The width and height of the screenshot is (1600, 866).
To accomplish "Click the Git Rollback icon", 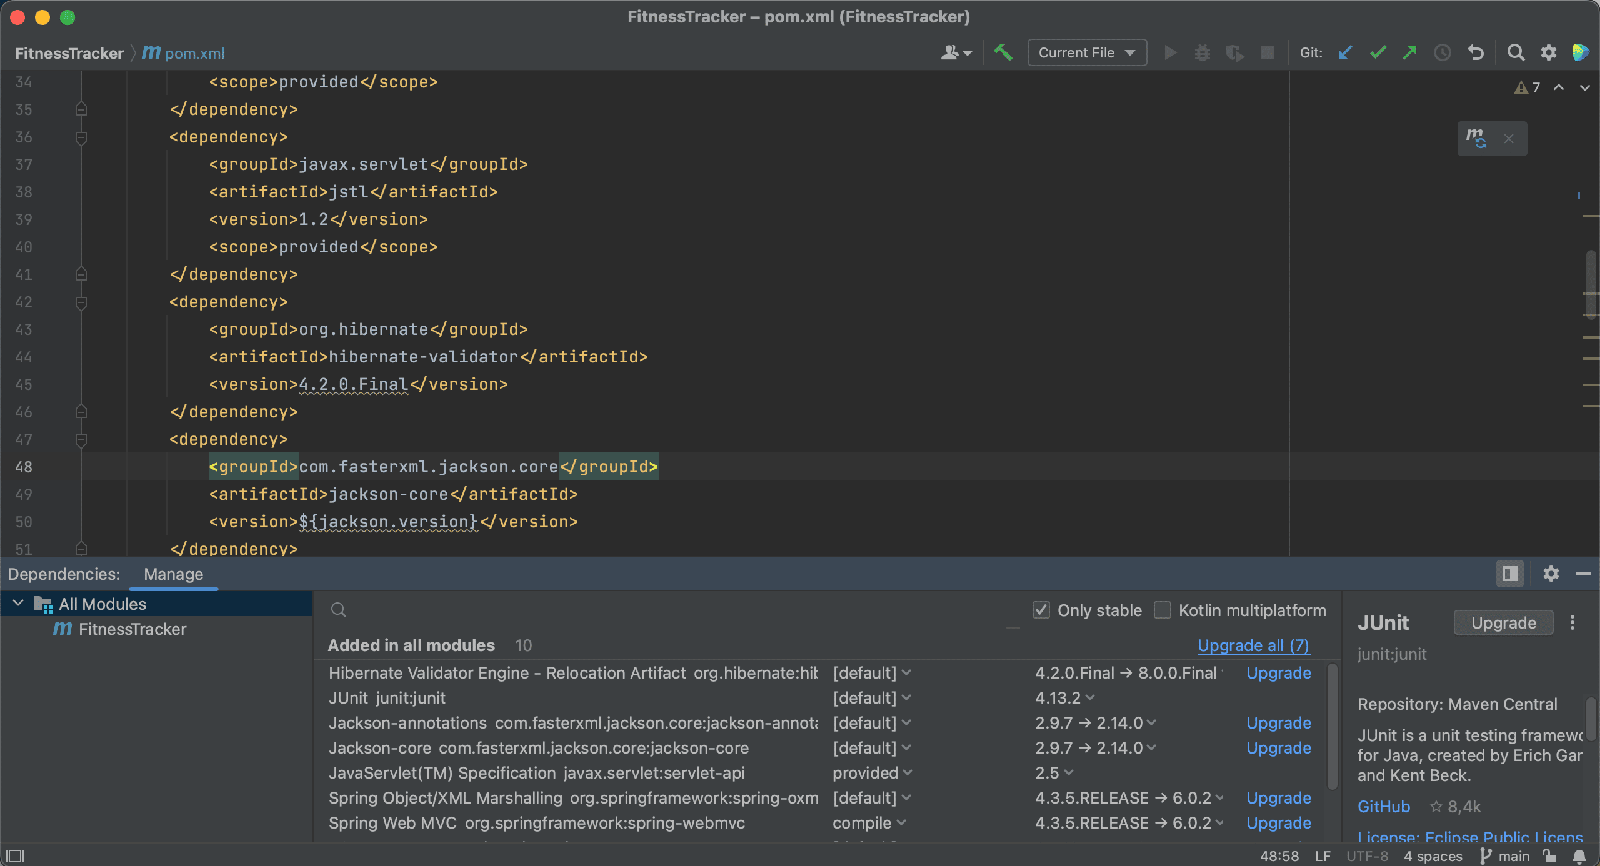I will tap(1475, 52).
